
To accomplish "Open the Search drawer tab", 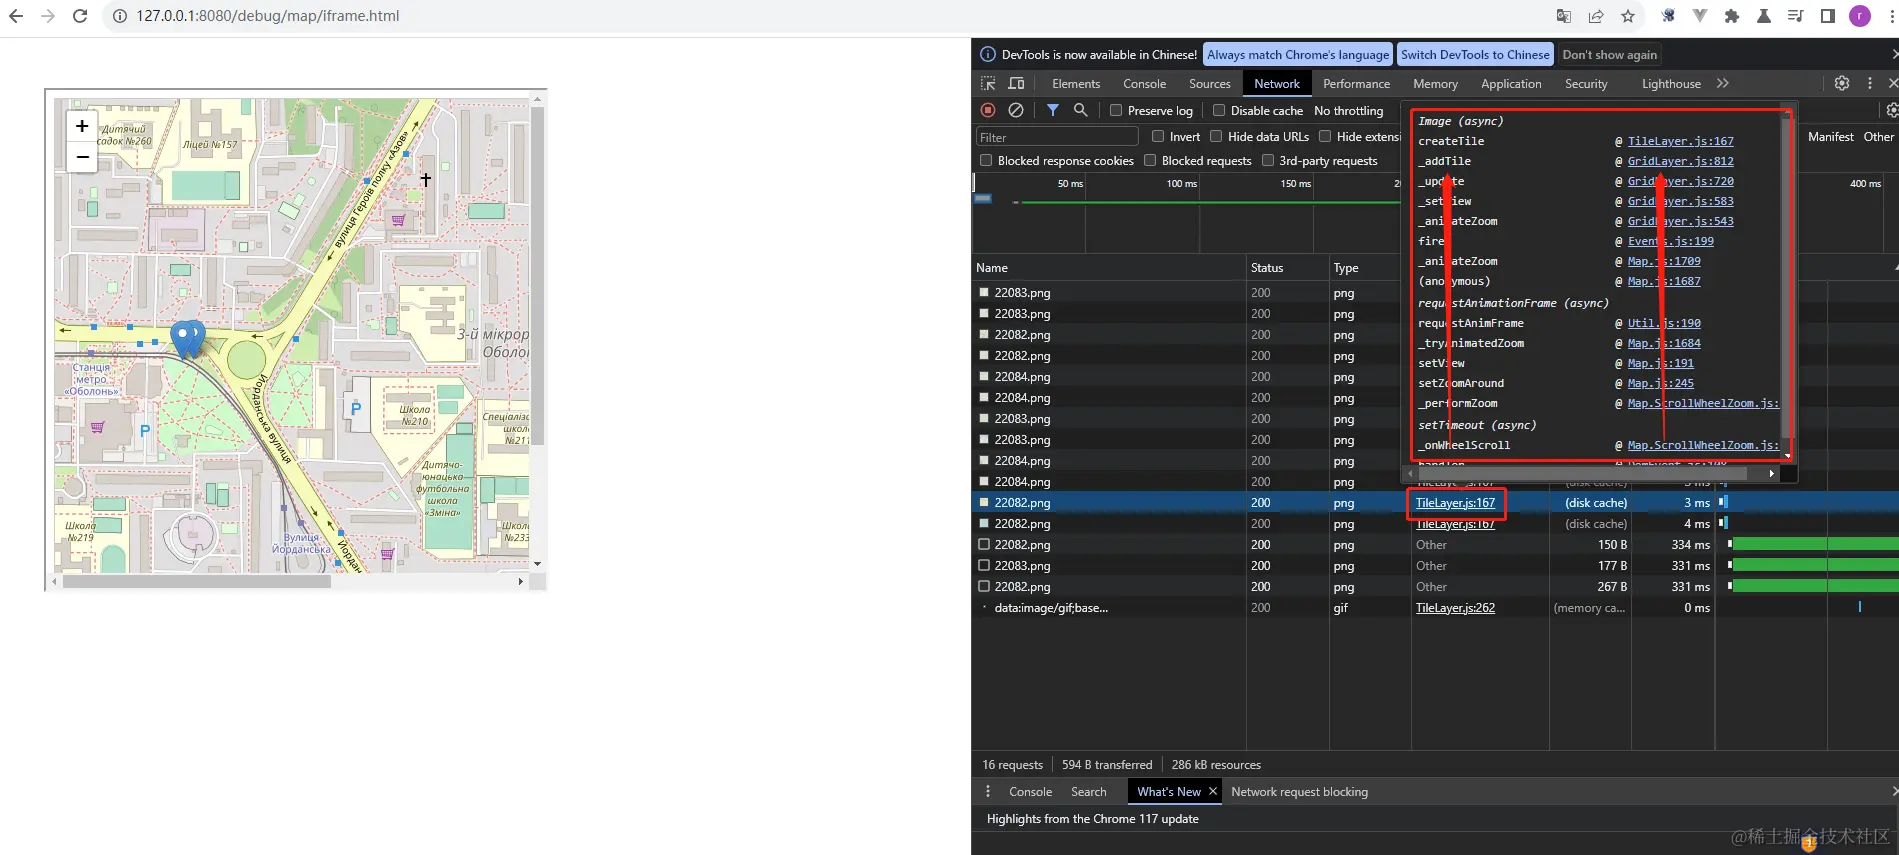I will (x=1088, y=792).
